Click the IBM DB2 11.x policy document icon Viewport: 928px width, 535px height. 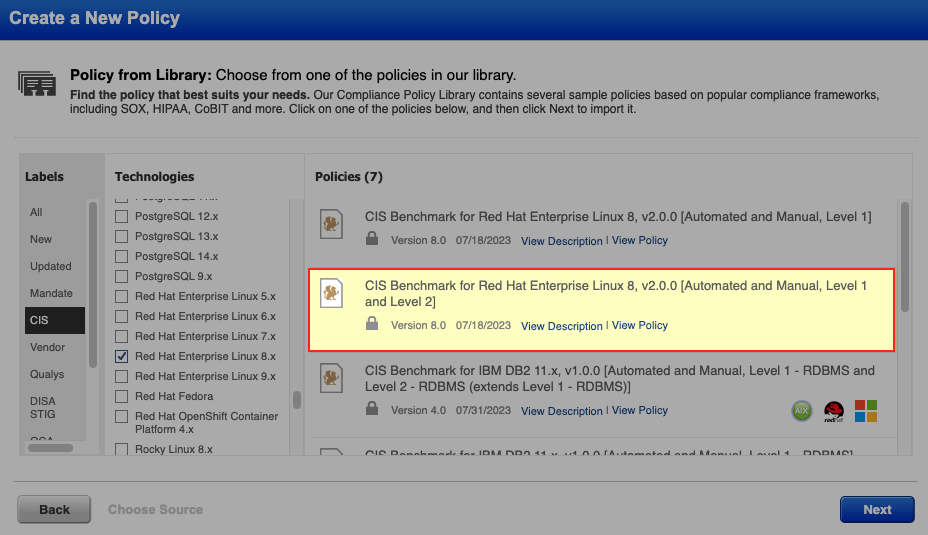click(331, 378)
